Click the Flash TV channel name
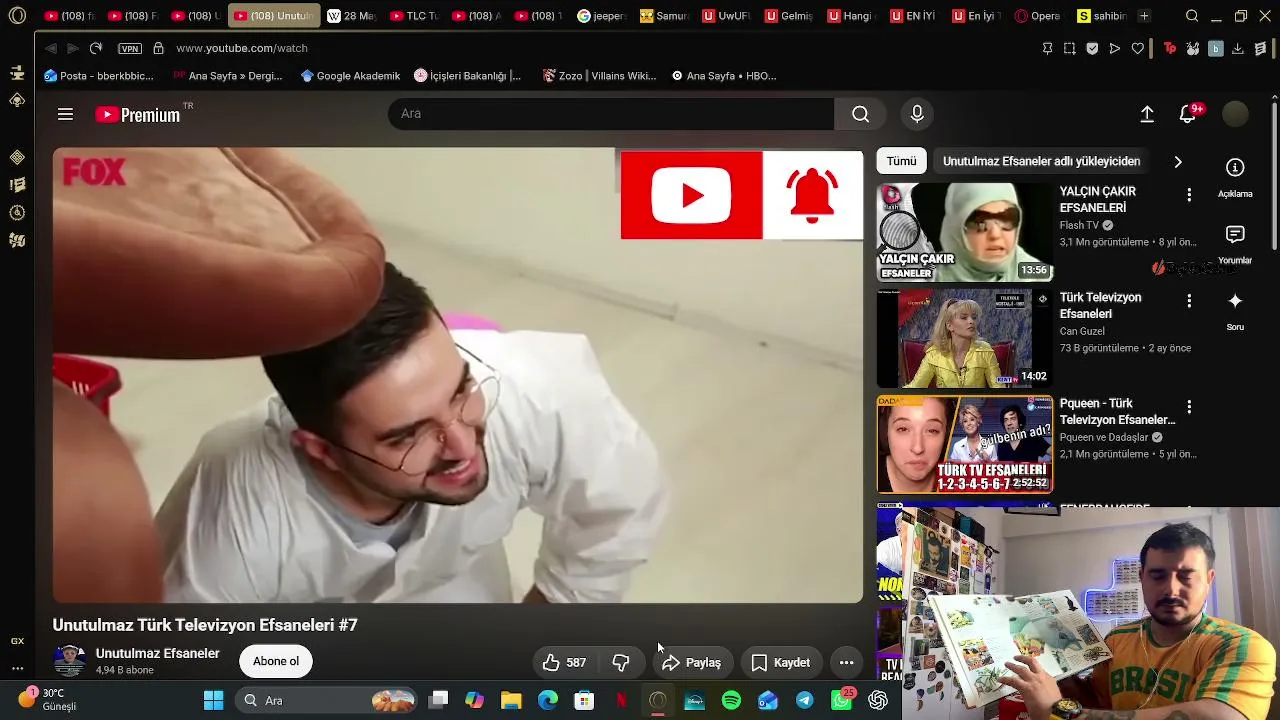1280x720 pixels. point(1079,225)
